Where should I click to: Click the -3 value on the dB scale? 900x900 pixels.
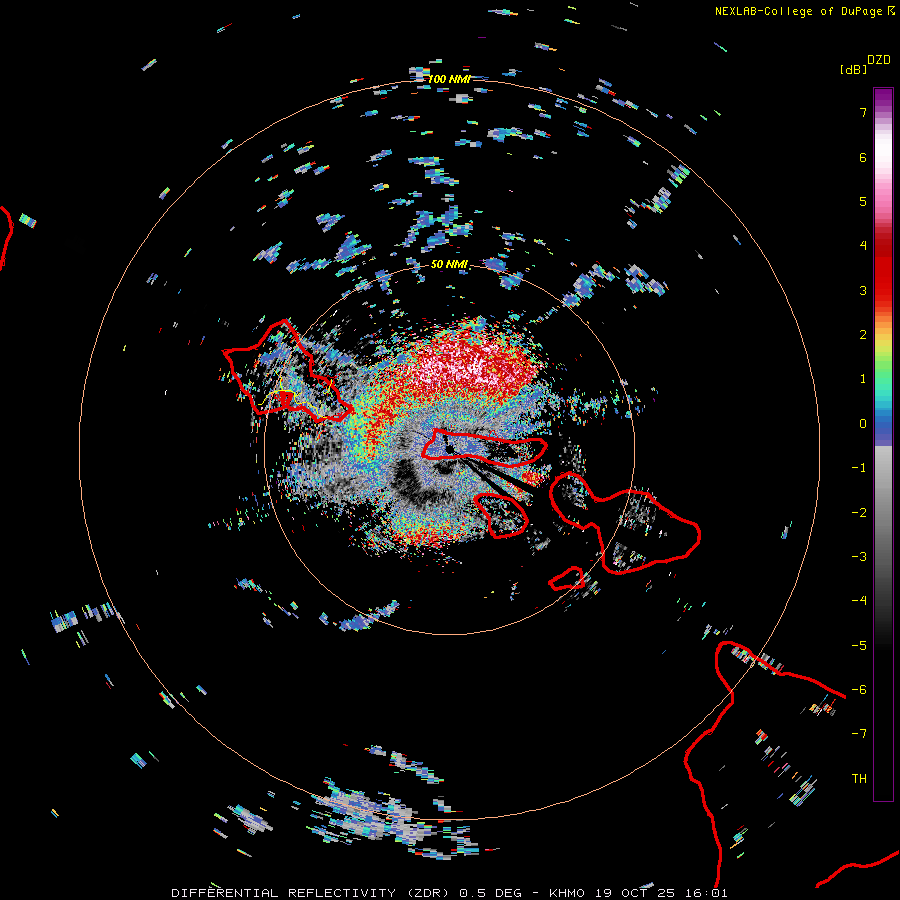859,557
